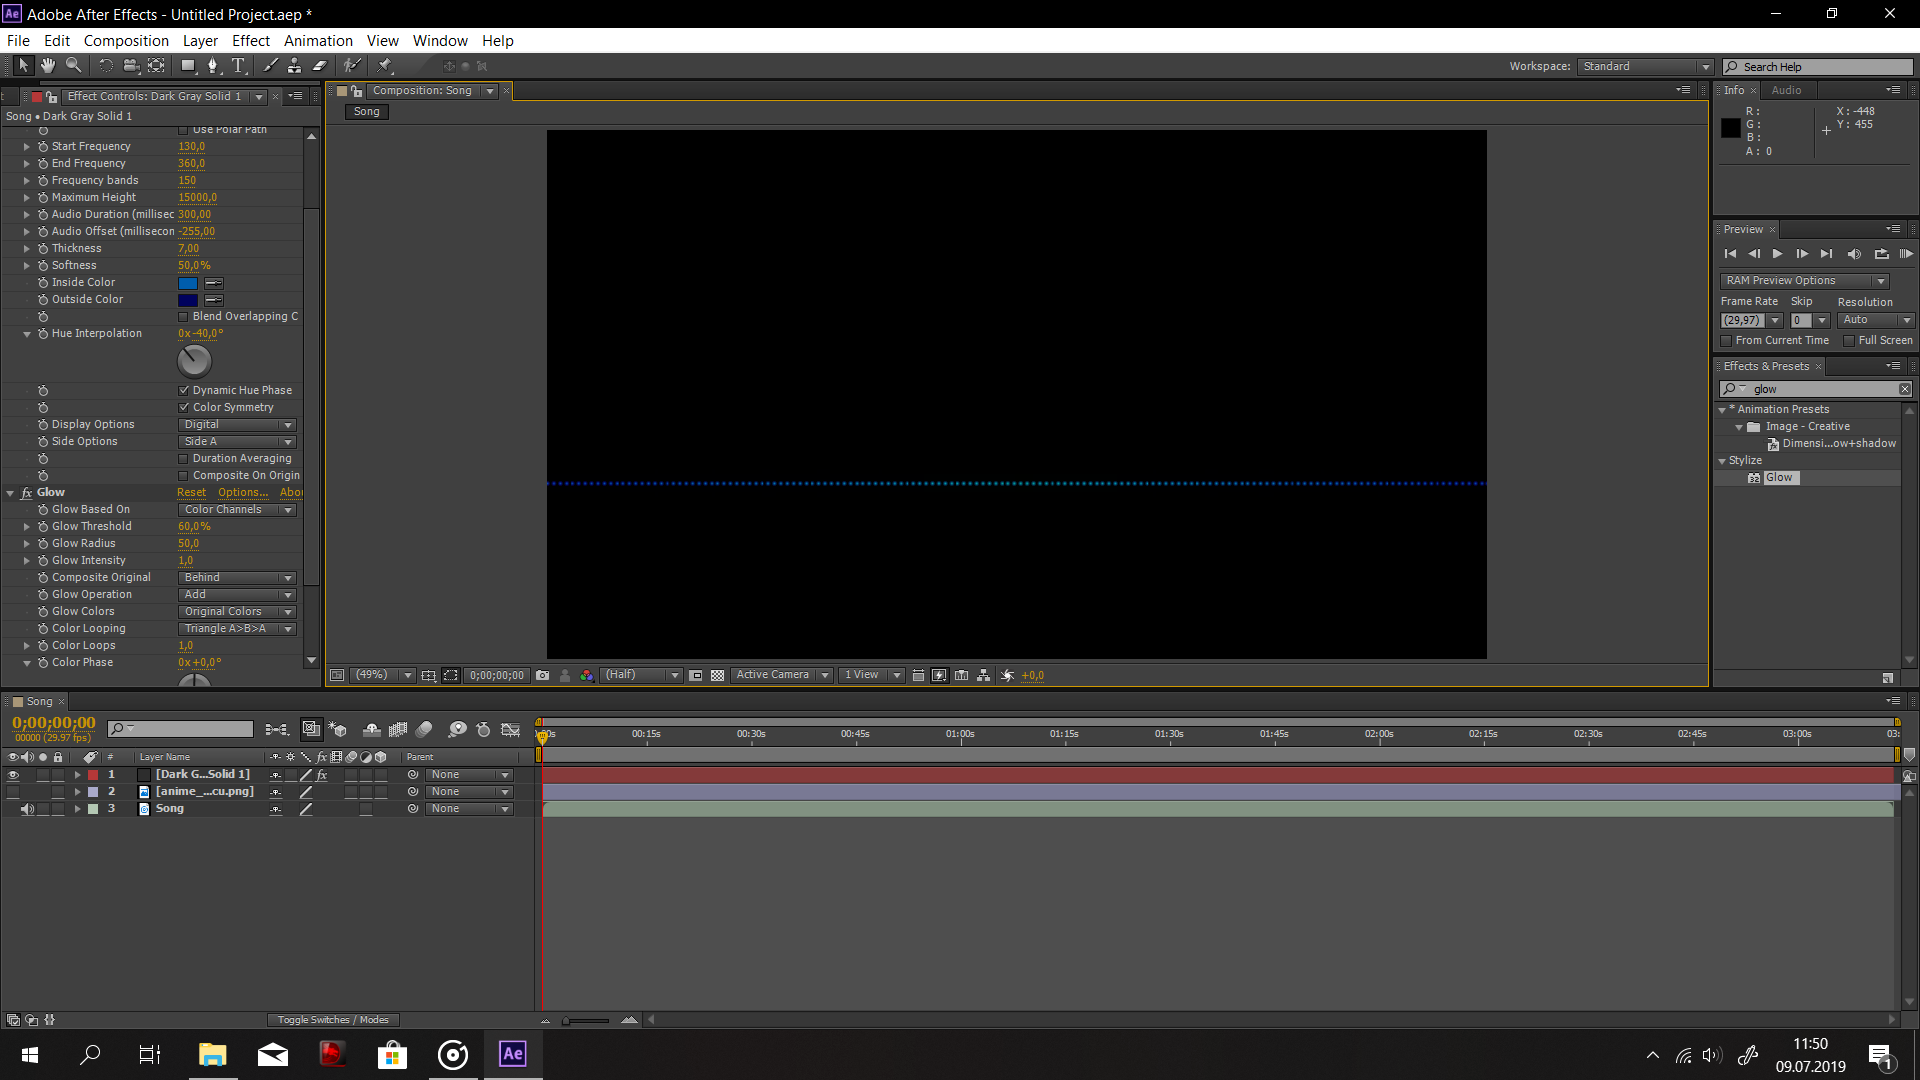This screenshot has height=1080, width=1920.
Task: Open the Graph Editor icon
Action: (510, 730)
